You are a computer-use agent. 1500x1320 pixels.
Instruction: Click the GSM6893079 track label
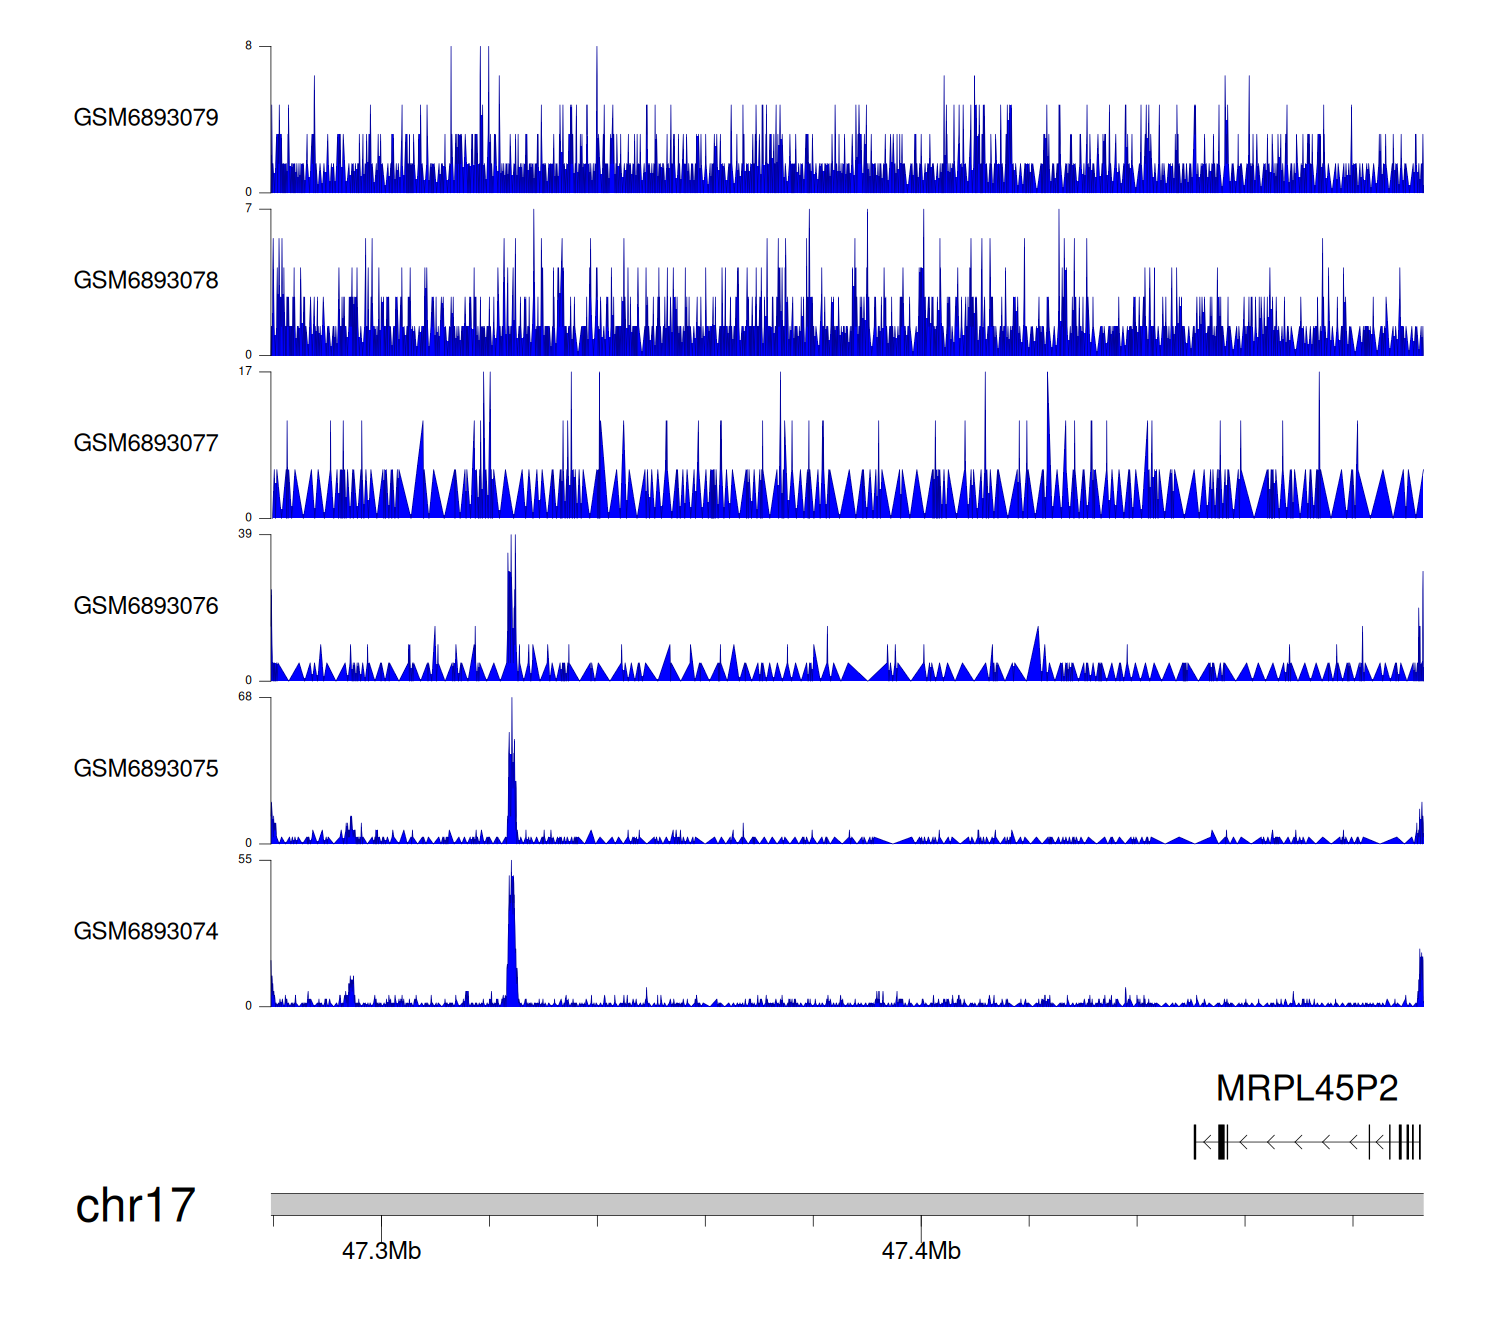[146, 118]
